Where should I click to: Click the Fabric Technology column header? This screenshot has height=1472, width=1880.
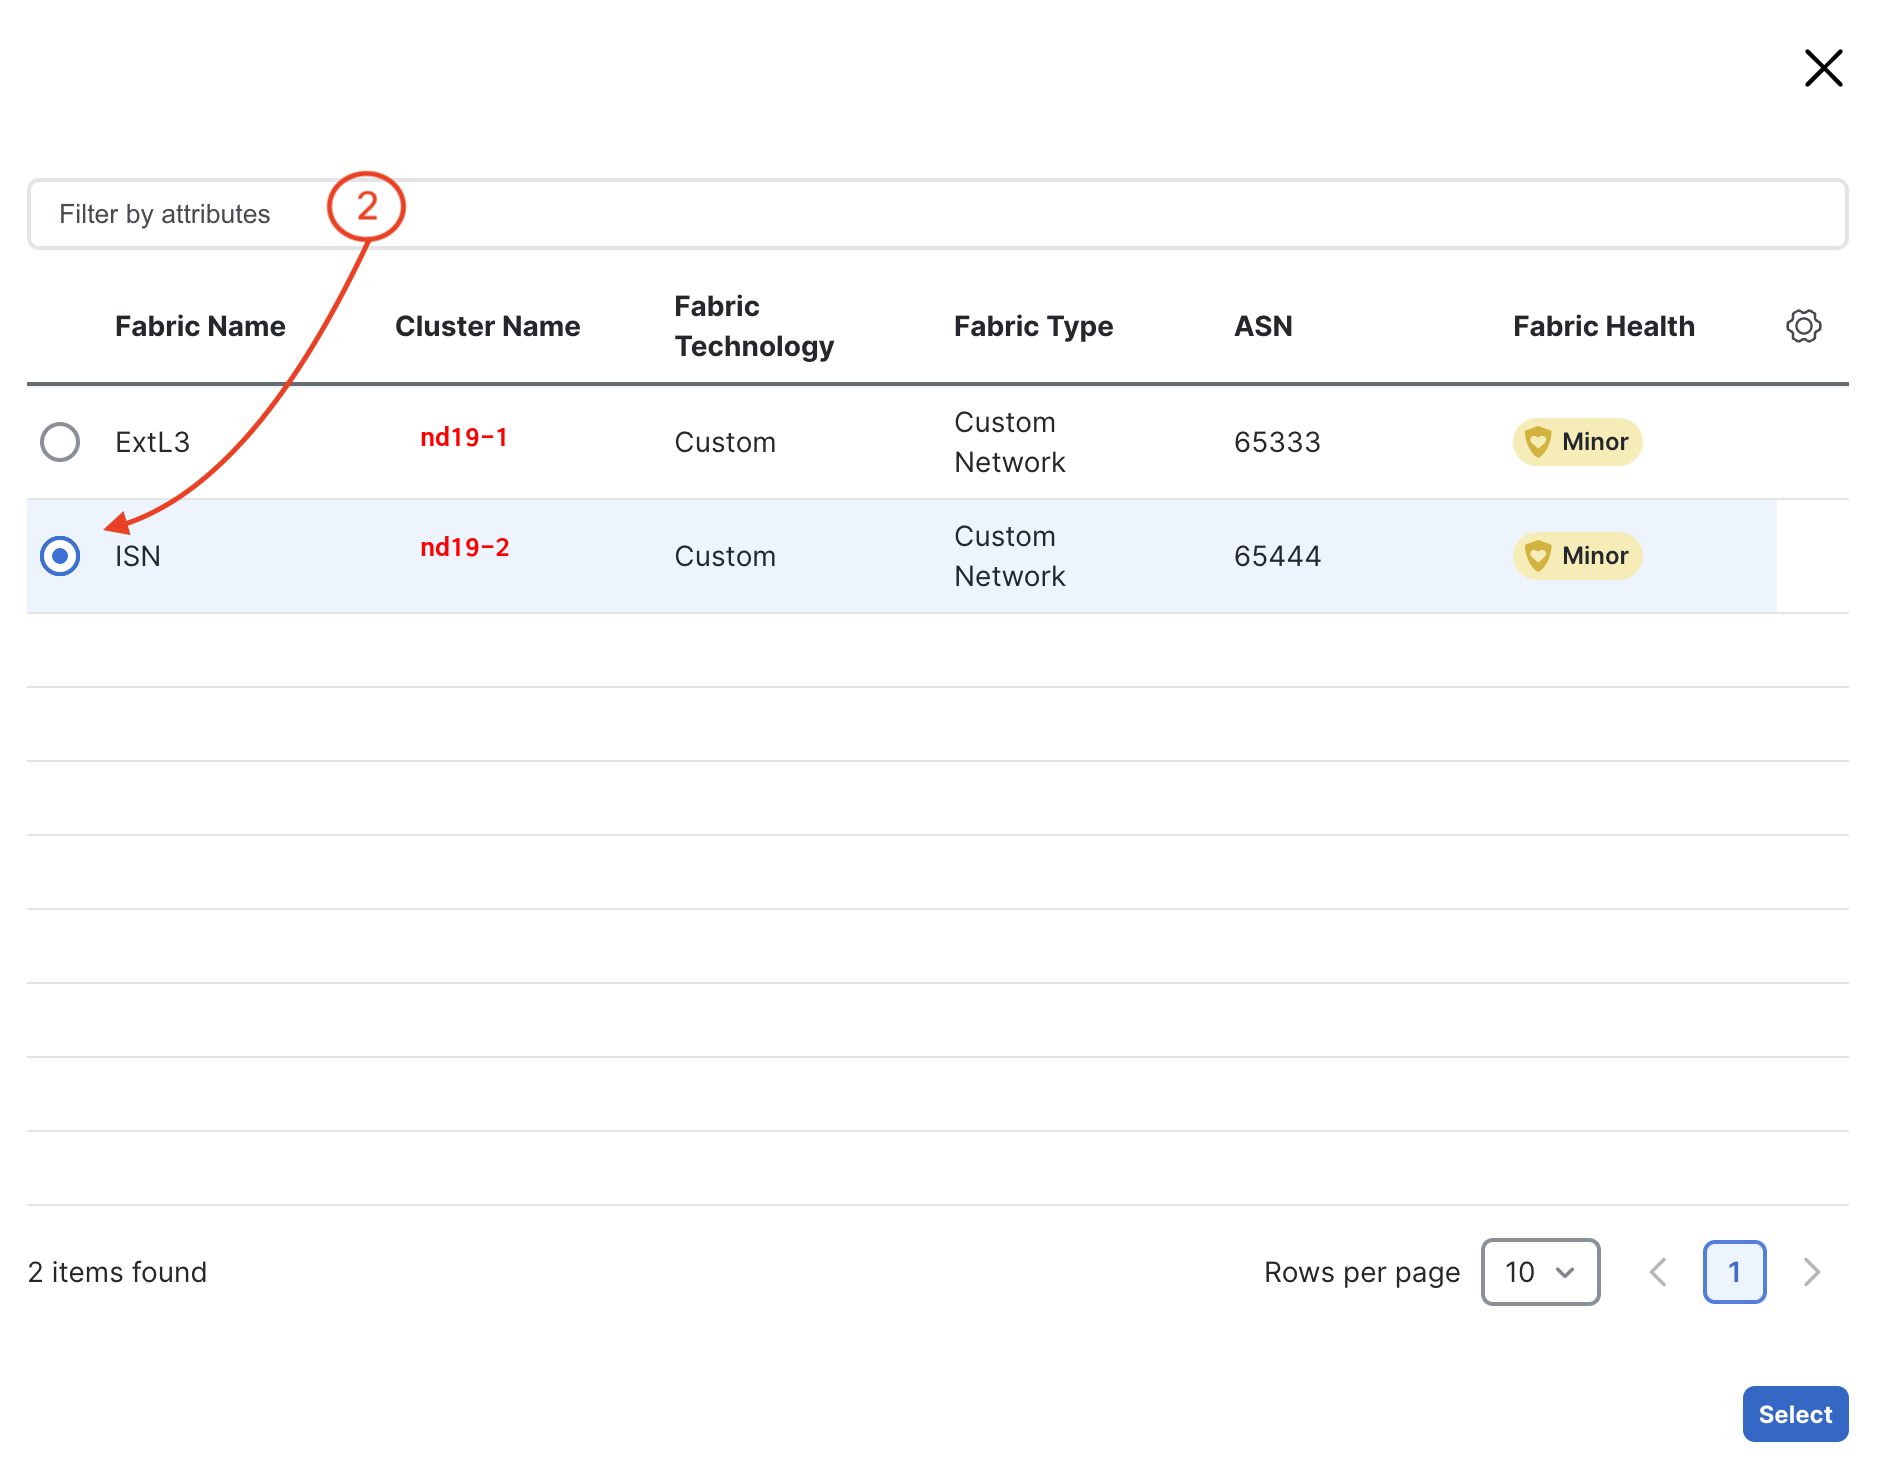[754, 326]
